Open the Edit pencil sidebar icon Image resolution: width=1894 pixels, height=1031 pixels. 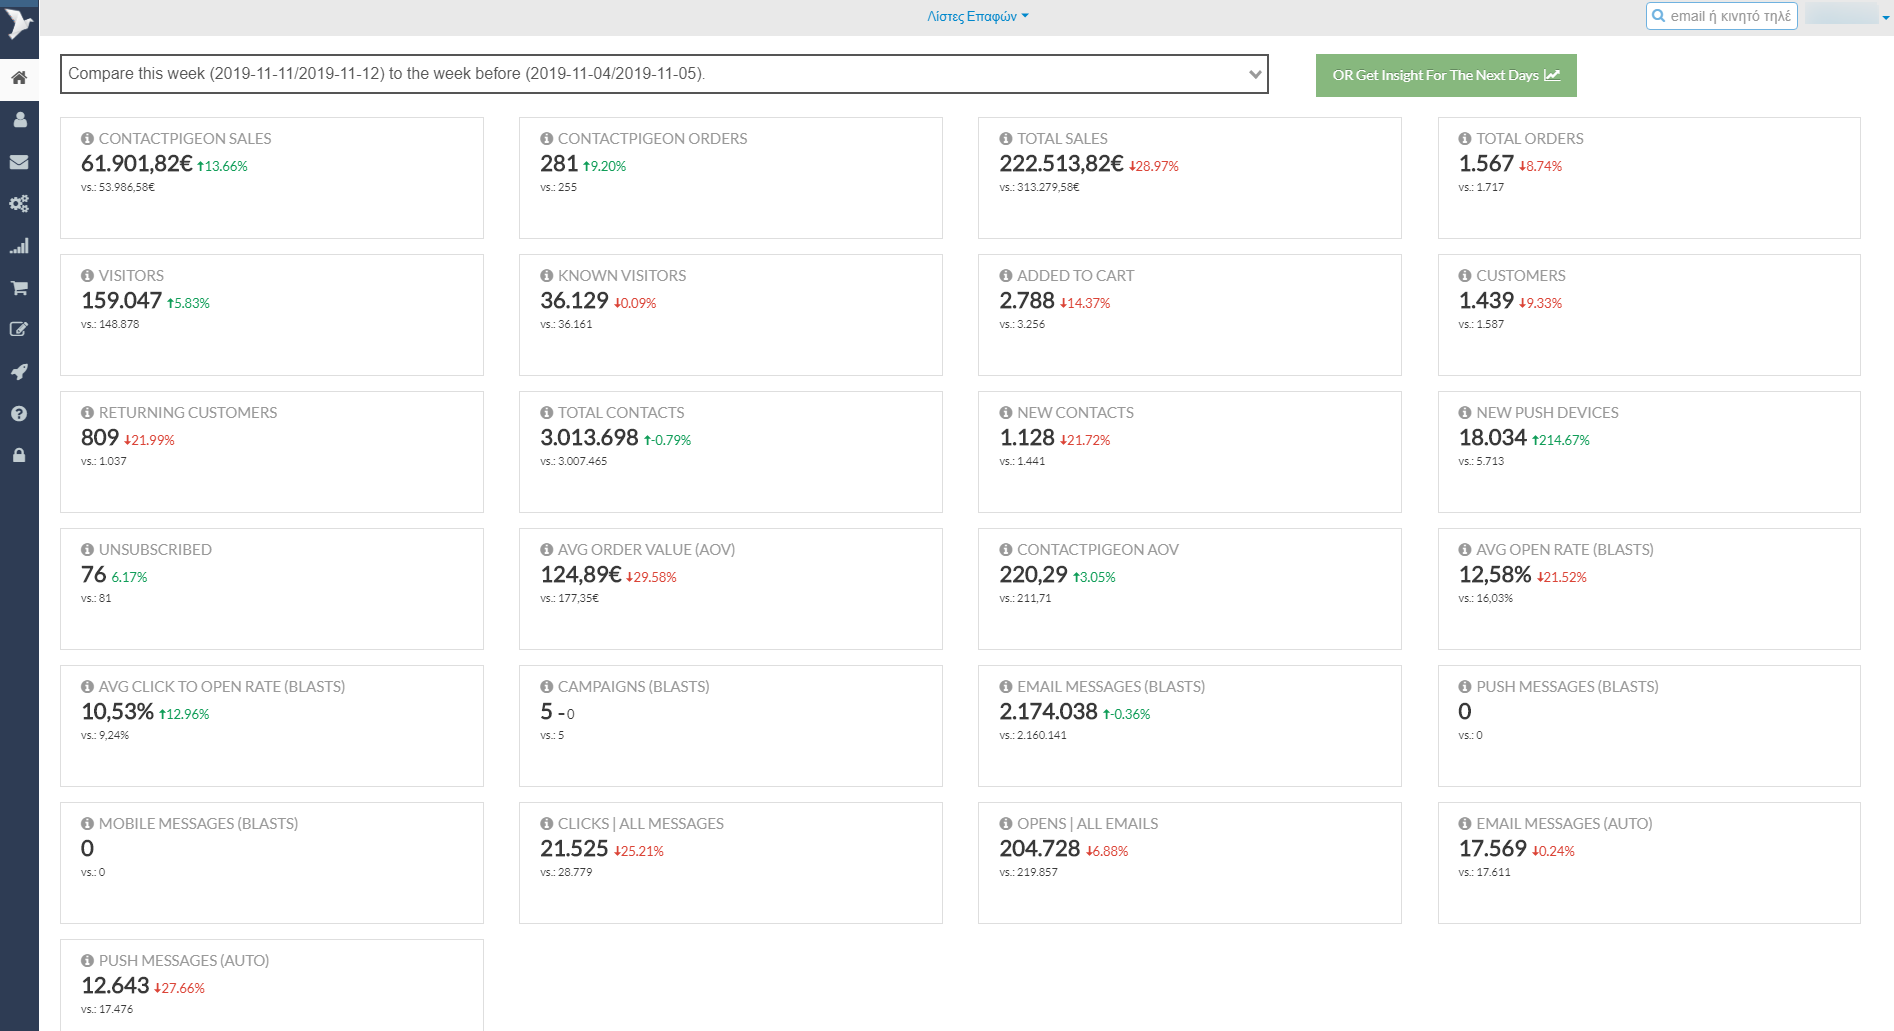point(19,329)
